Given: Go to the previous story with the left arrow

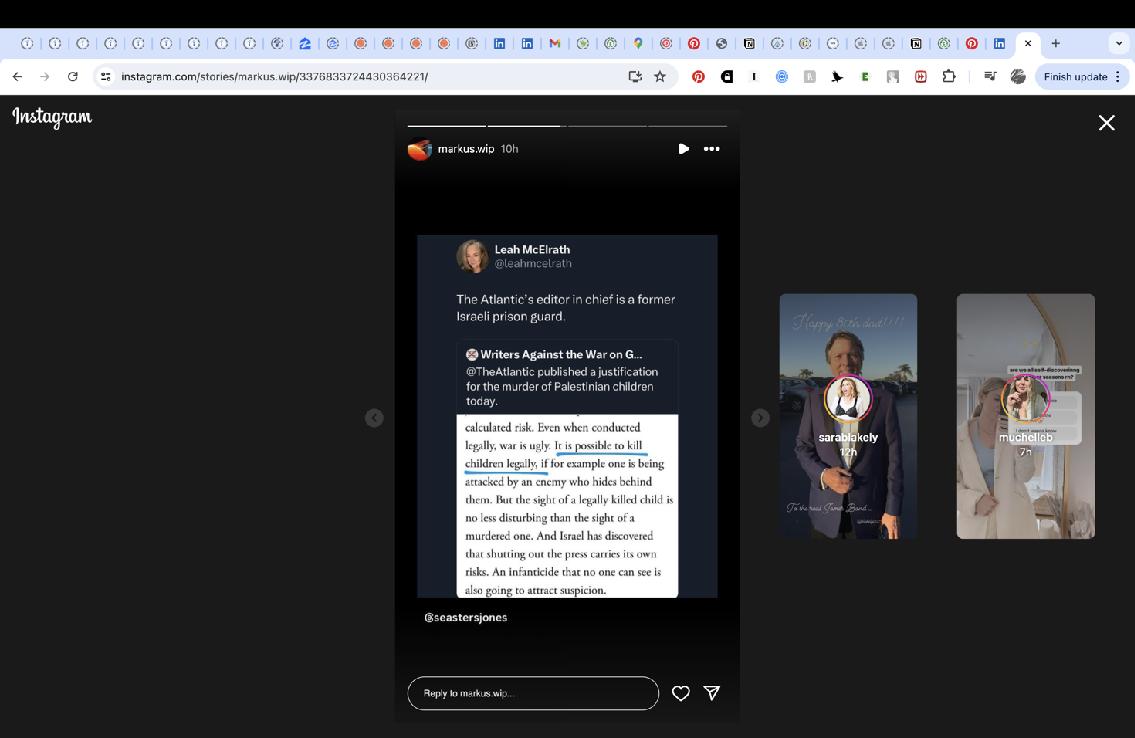Looking at the screenshot, I should (374, 418).
